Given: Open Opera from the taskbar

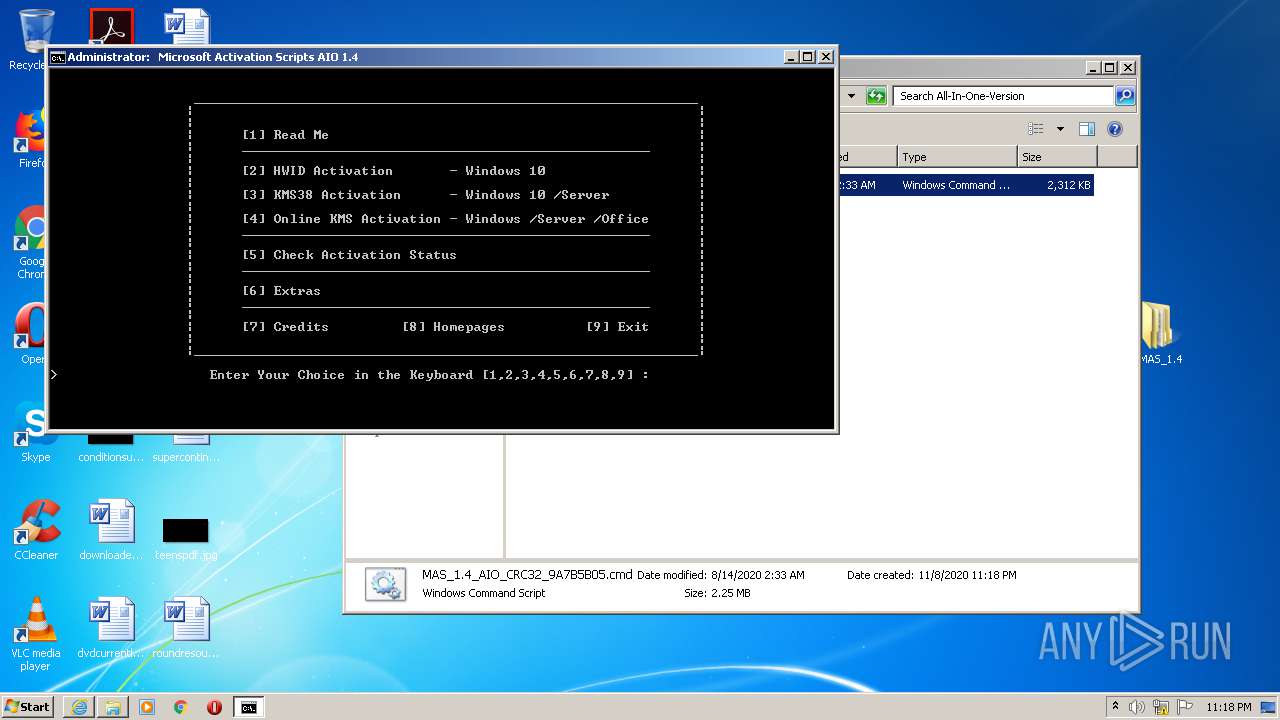Looking at the screenshot, I should click(x=214, y=707).
